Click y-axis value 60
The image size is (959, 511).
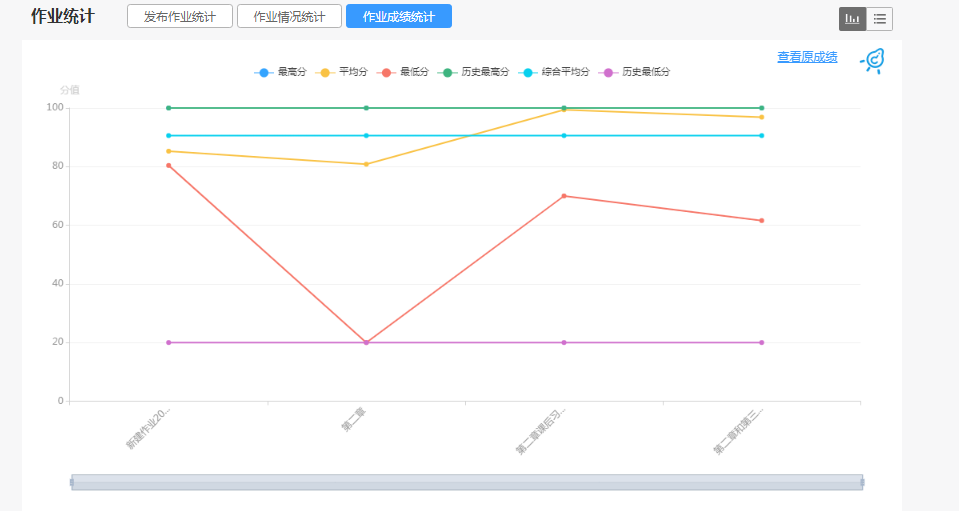pyautogui.click(x=57, y=225)
